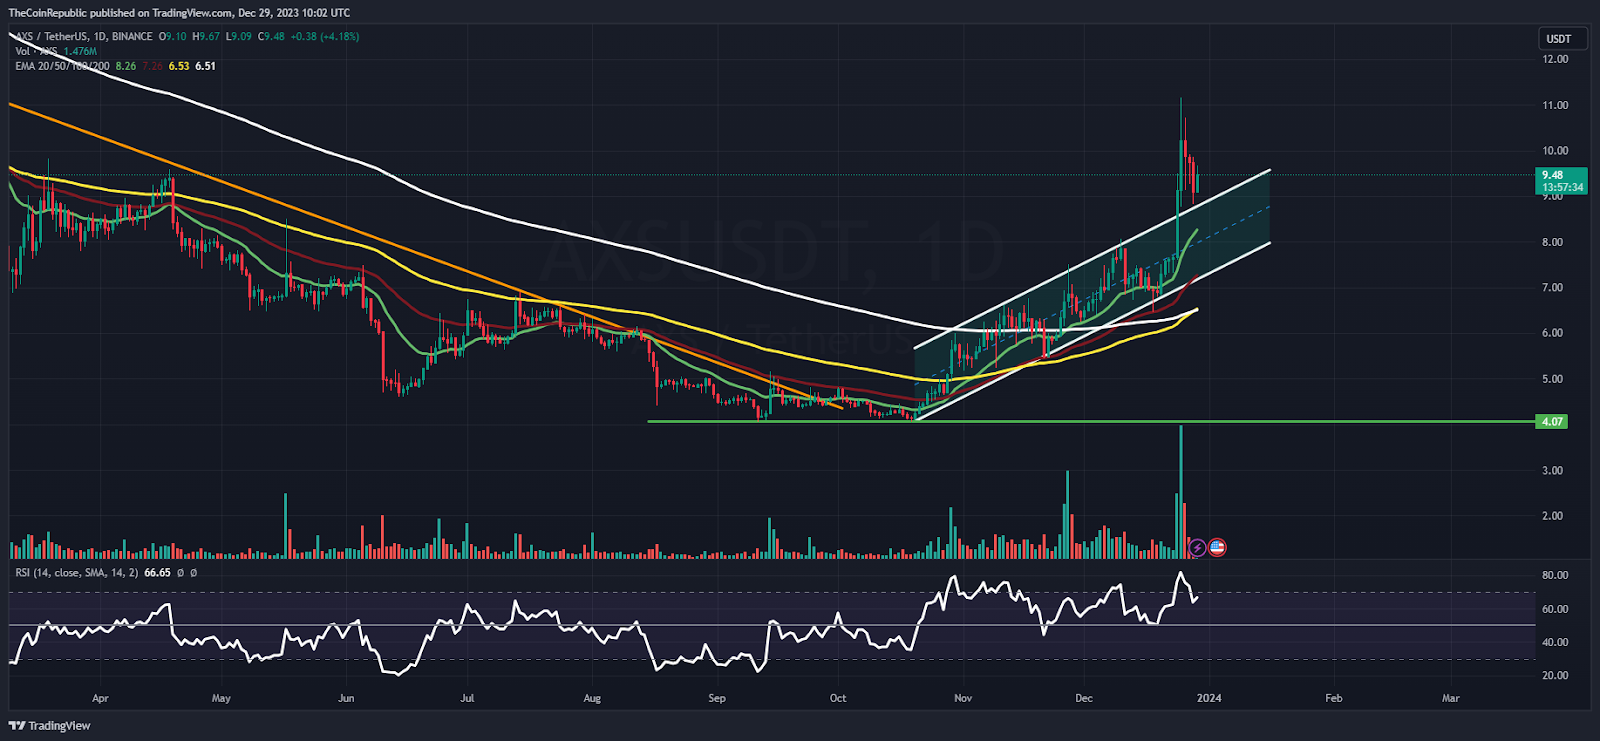Click the 2024 label on time axis
1600x741 pixels.
click(1209, 698)
